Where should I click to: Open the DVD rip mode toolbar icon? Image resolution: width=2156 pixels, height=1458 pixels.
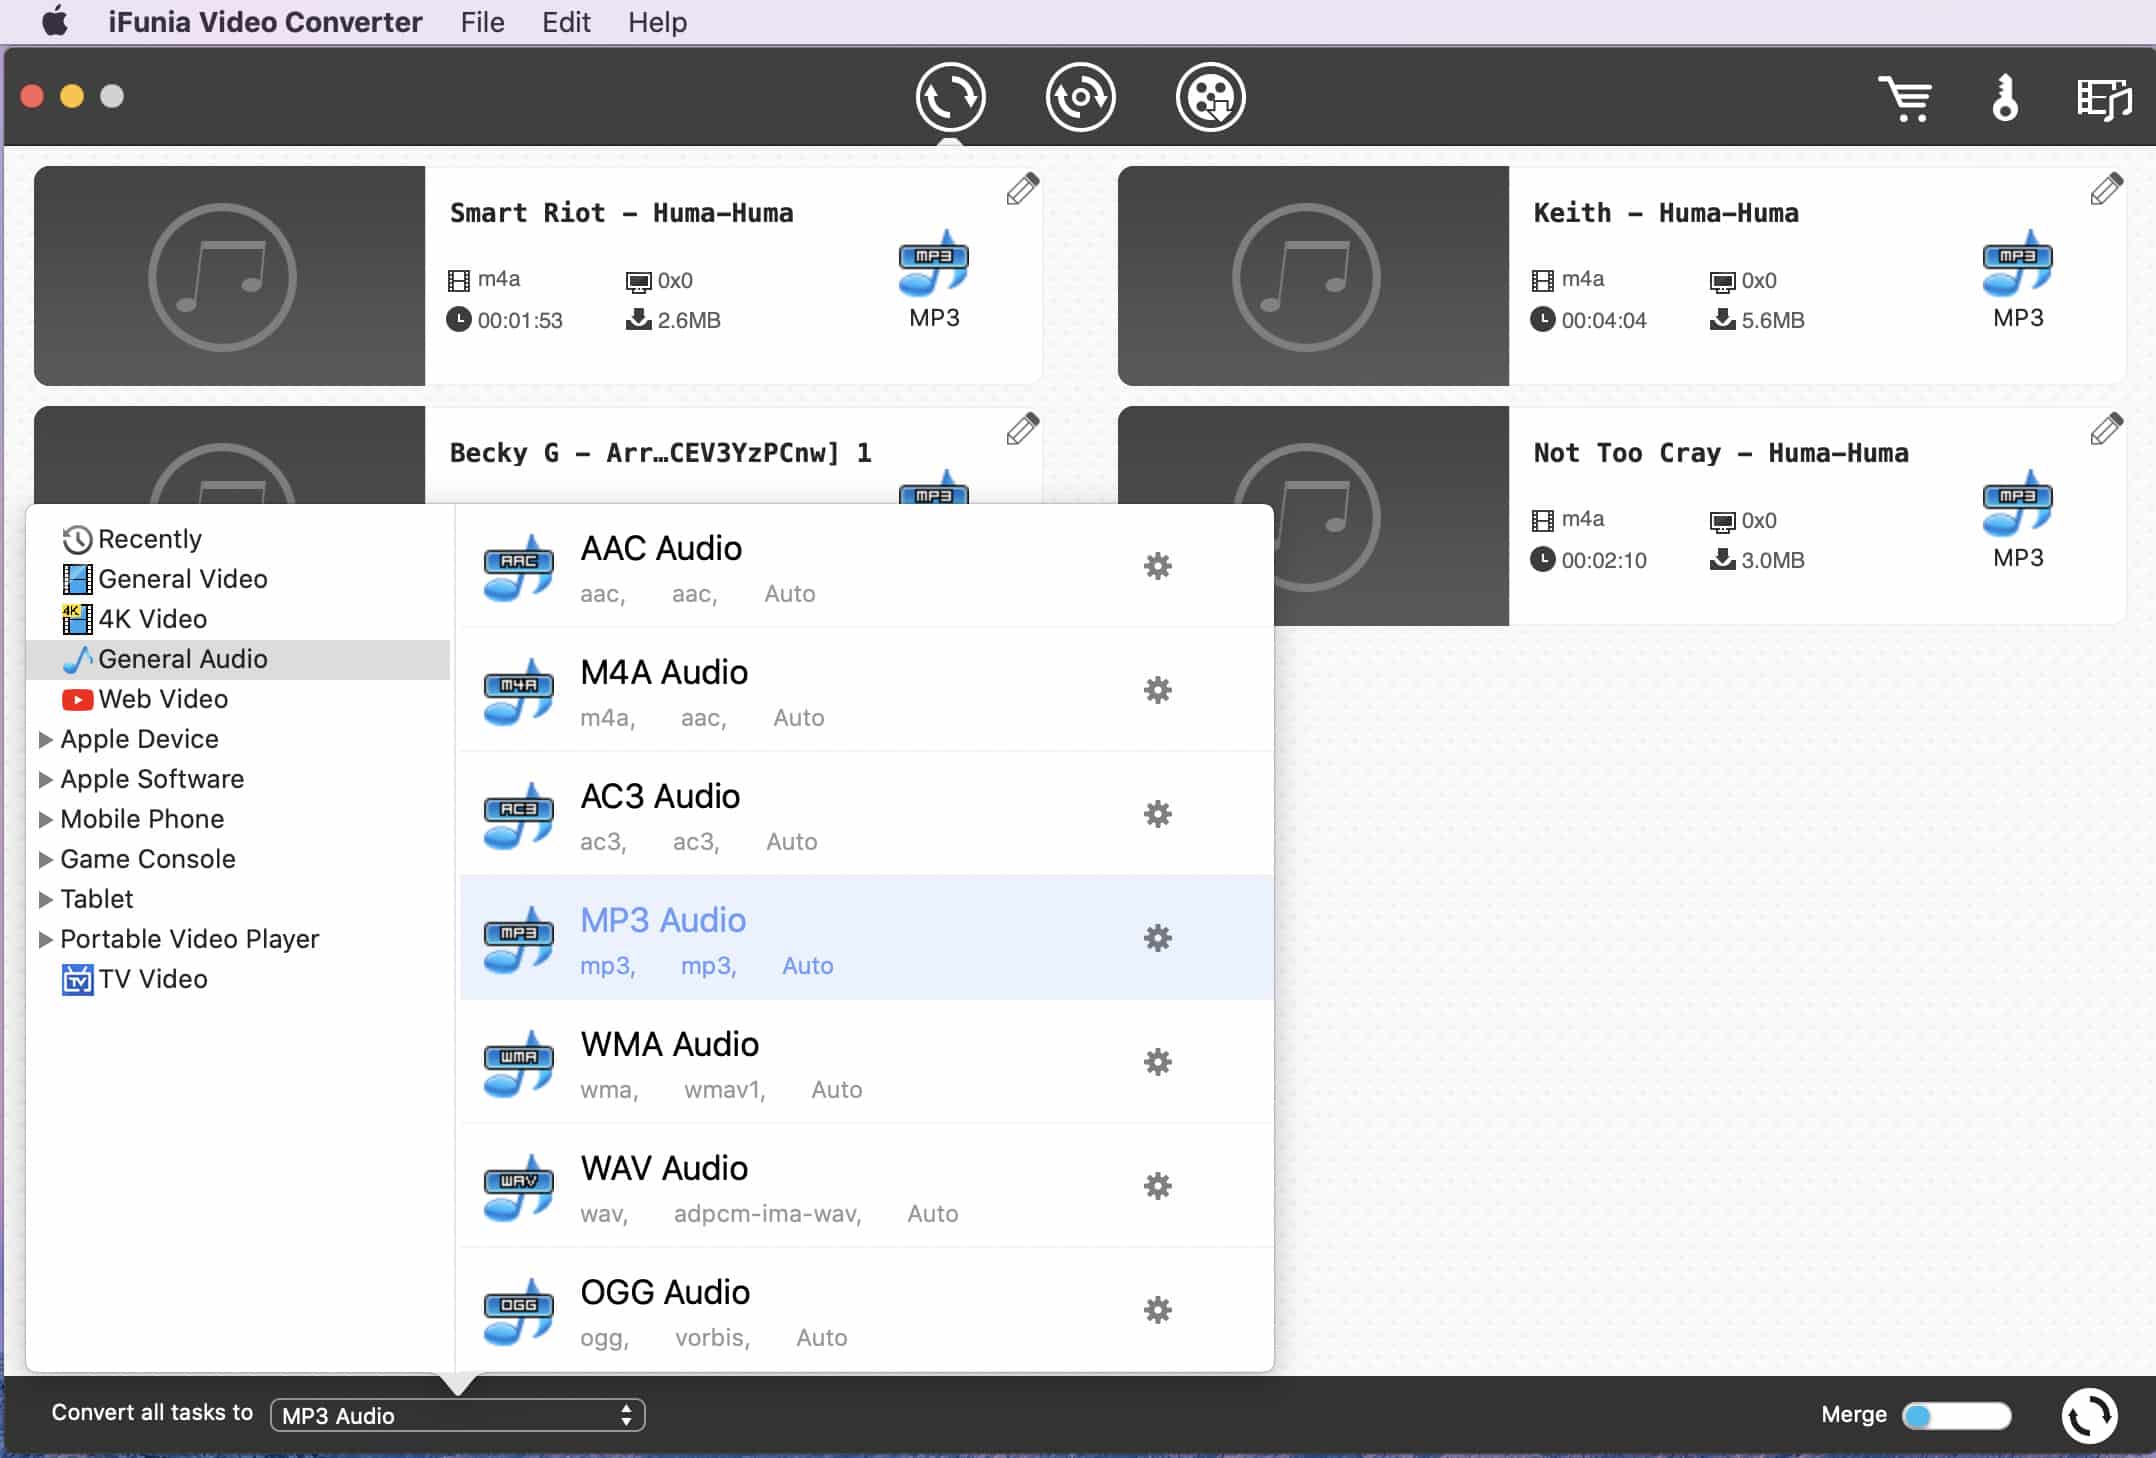(x=1080, y=97)
